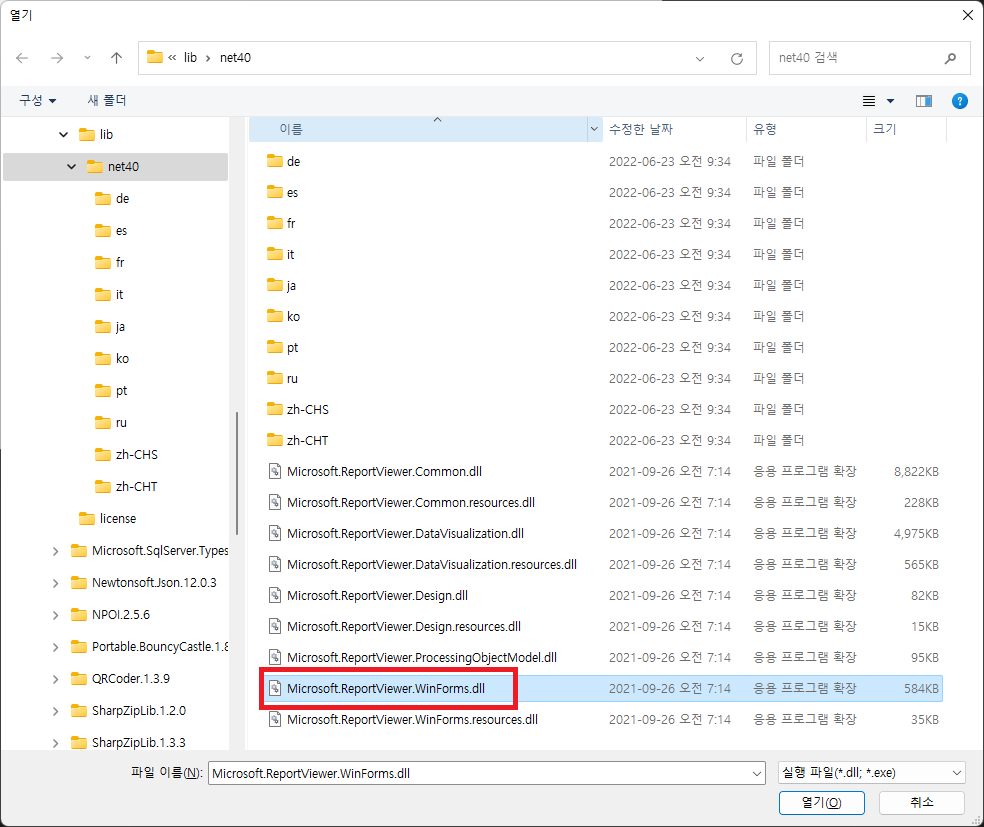Click the 취소 cancel button

click(x=922, y=803)
